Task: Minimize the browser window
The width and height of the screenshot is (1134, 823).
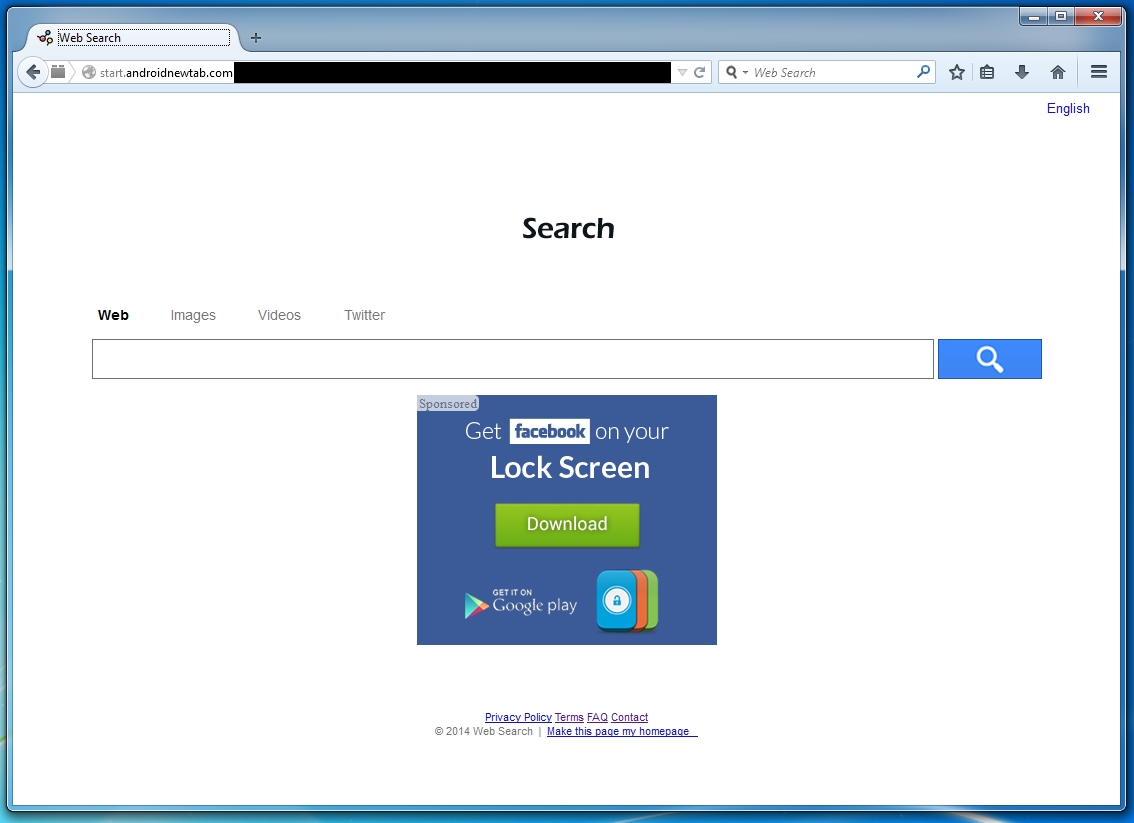Action: (1034, 16)
